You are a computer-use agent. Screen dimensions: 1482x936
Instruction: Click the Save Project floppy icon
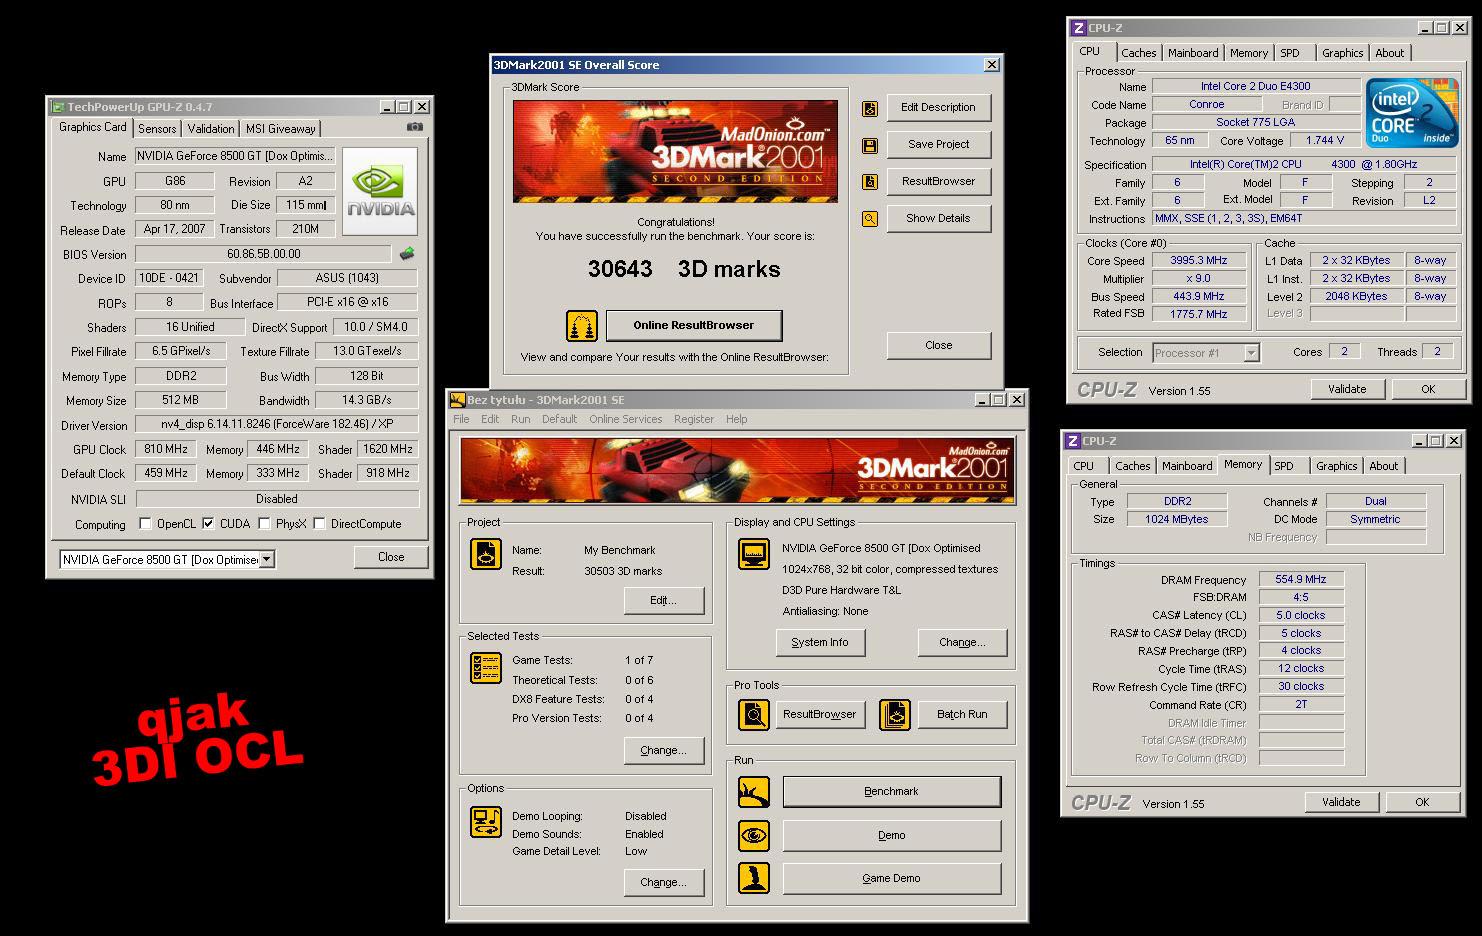[x=870, y=145]
